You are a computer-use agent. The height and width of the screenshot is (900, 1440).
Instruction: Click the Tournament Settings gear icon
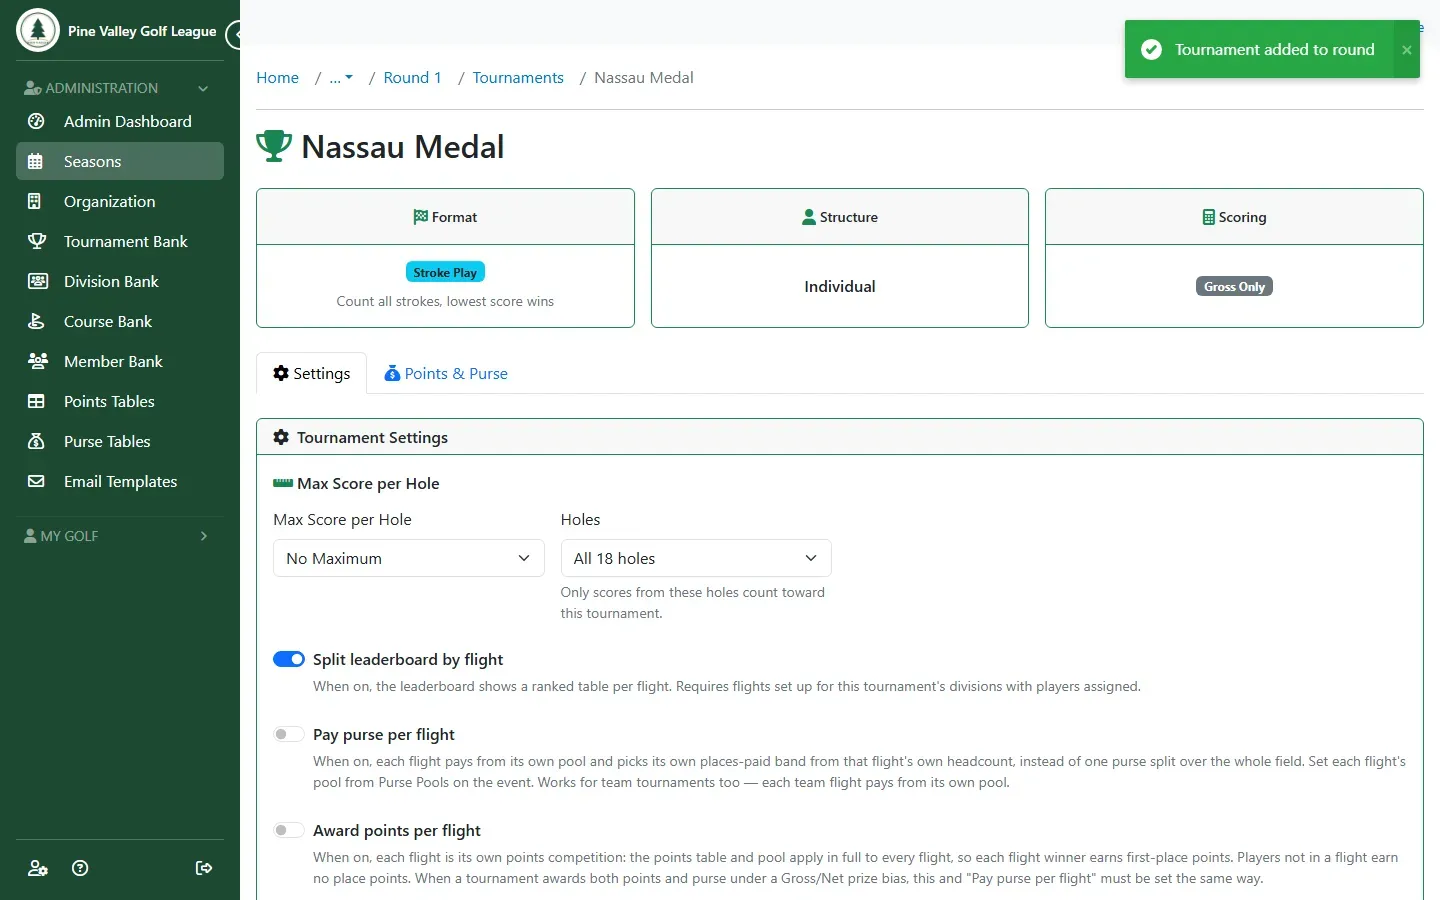(281, 437)
